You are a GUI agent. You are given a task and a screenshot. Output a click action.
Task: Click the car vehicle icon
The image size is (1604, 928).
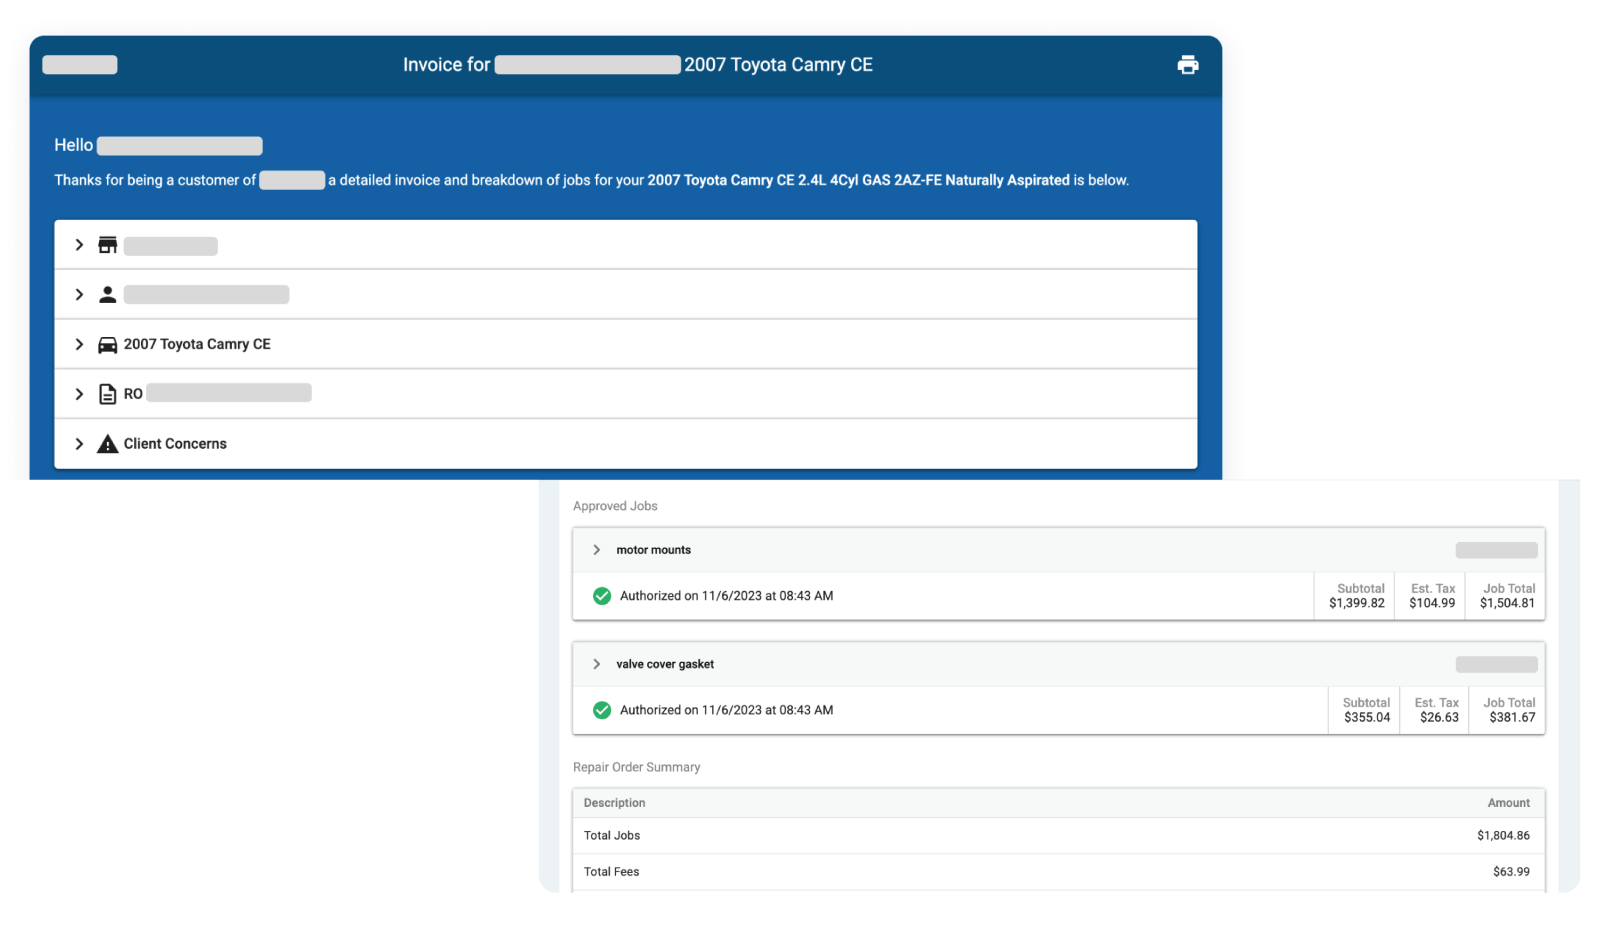[x=108, y=345]
